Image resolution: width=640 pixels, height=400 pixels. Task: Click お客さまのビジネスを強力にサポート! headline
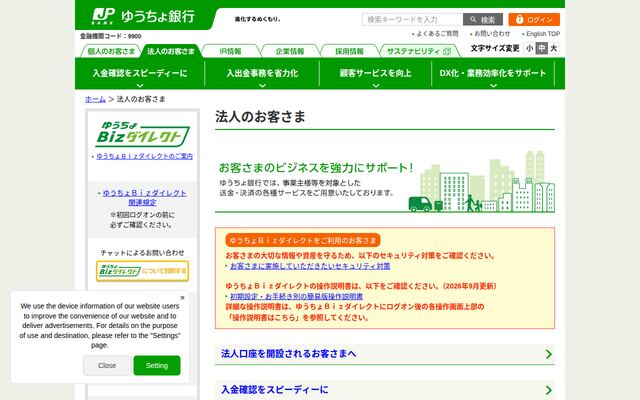point(316,167)
